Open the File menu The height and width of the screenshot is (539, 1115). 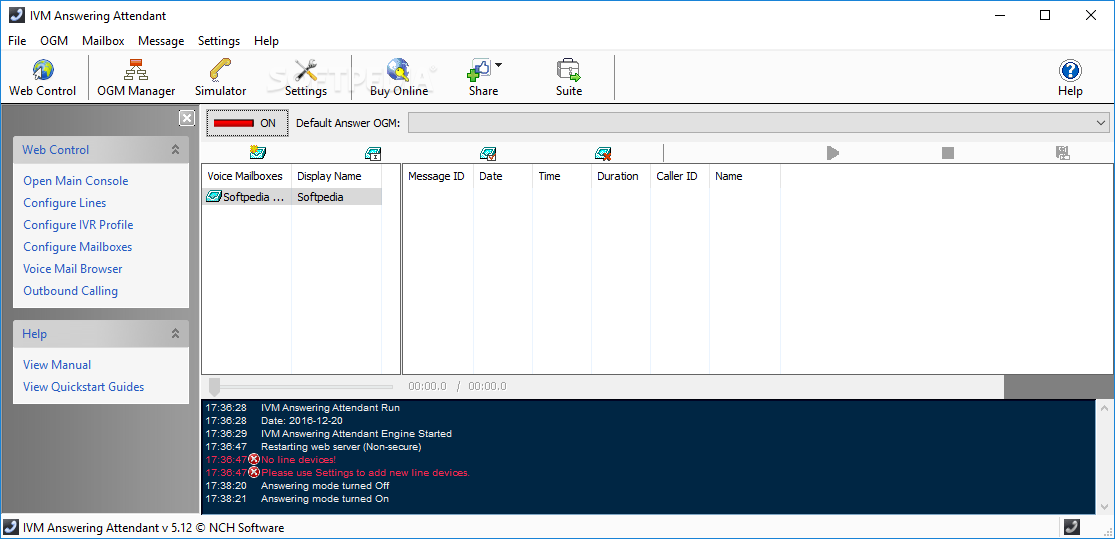tap(17, 41)
